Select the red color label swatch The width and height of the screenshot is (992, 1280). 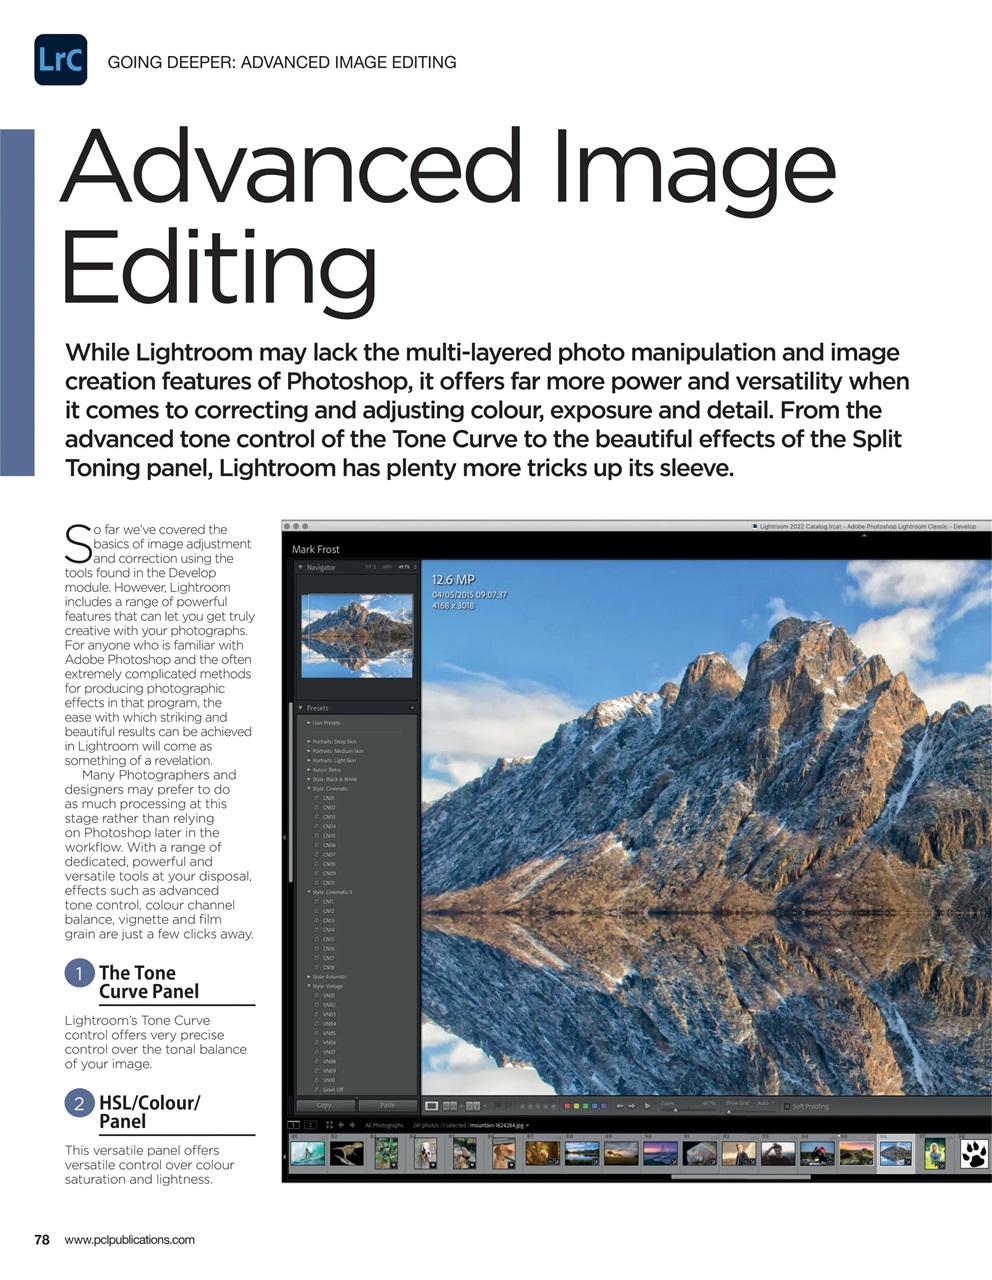tap(567, 1105)
